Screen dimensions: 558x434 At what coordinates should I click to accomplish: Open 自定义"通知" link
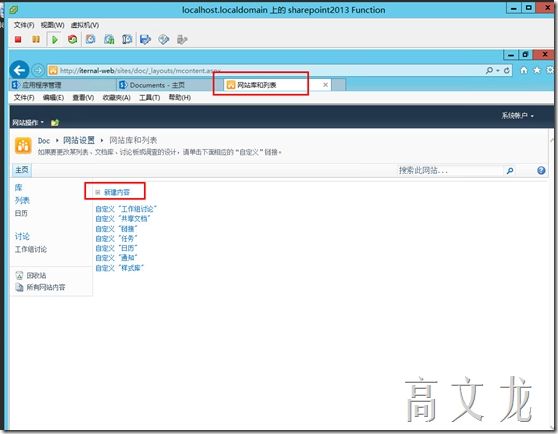tap(116, 258)
